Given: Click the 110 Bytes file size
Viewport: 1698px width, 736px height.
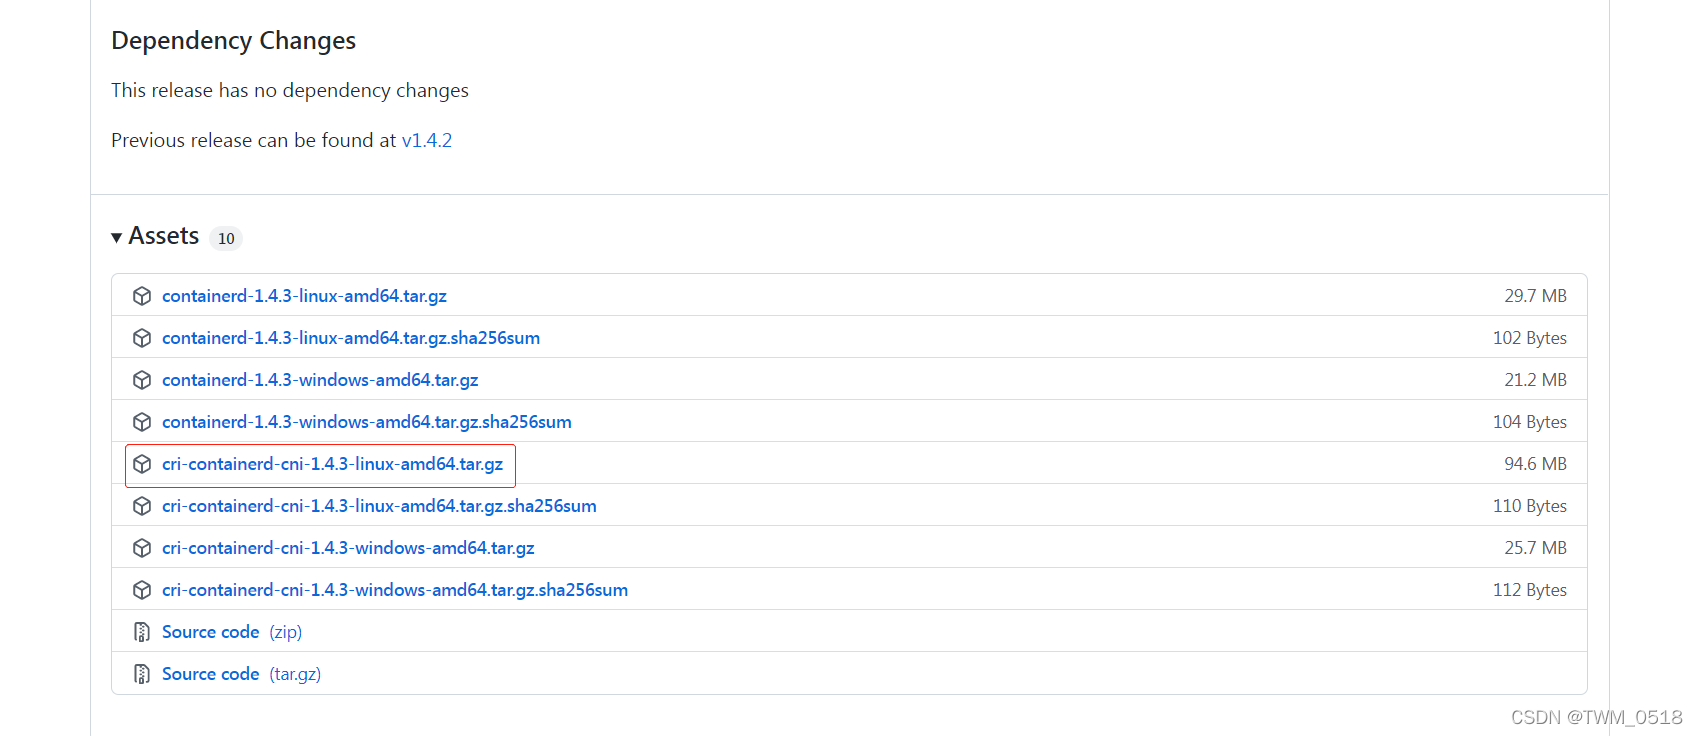Looking at the screenshot, I should [x=1530, y=506].
